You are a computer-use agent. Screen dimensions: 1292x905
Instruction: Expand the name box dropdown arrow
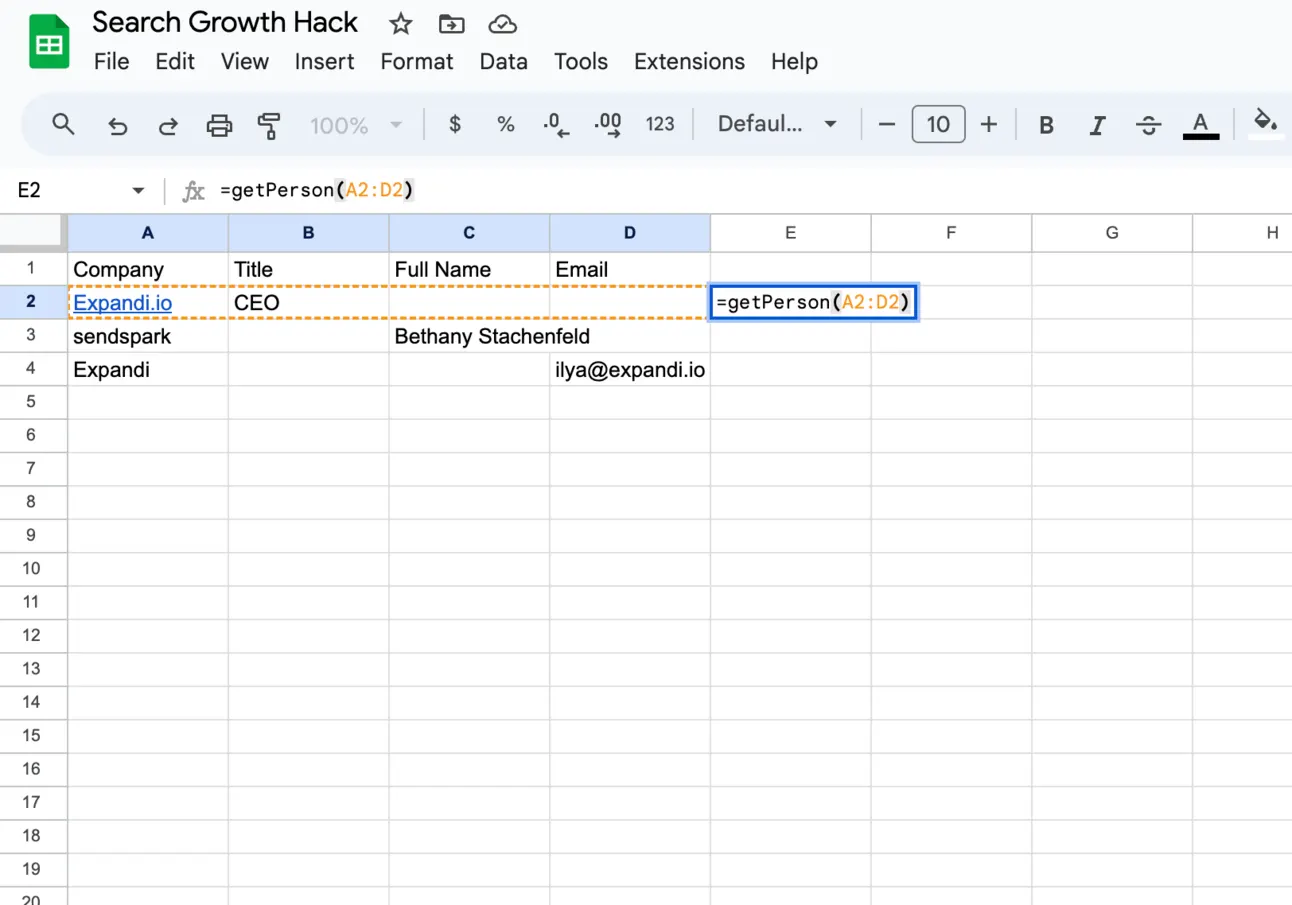[138, 190]
